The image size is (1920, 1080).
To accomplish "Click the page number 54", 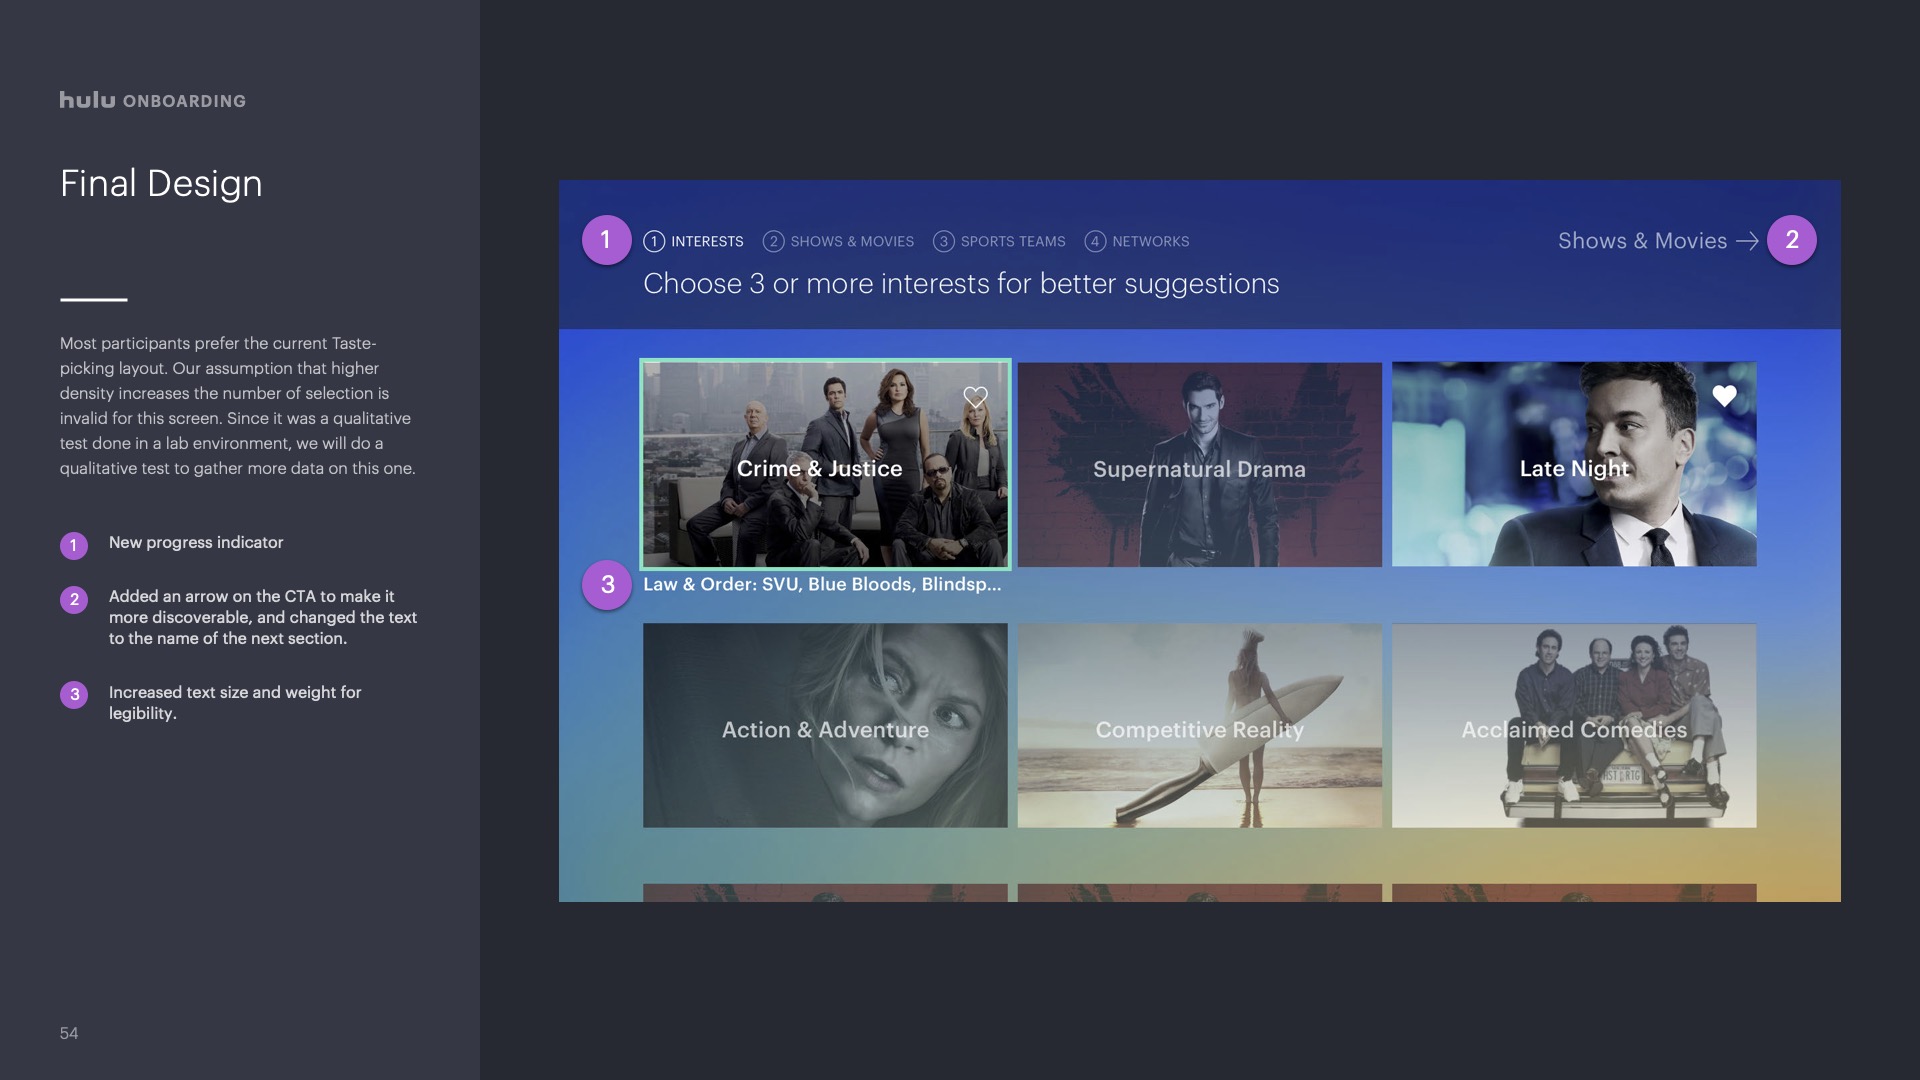I will click(x=69, y=1033).
